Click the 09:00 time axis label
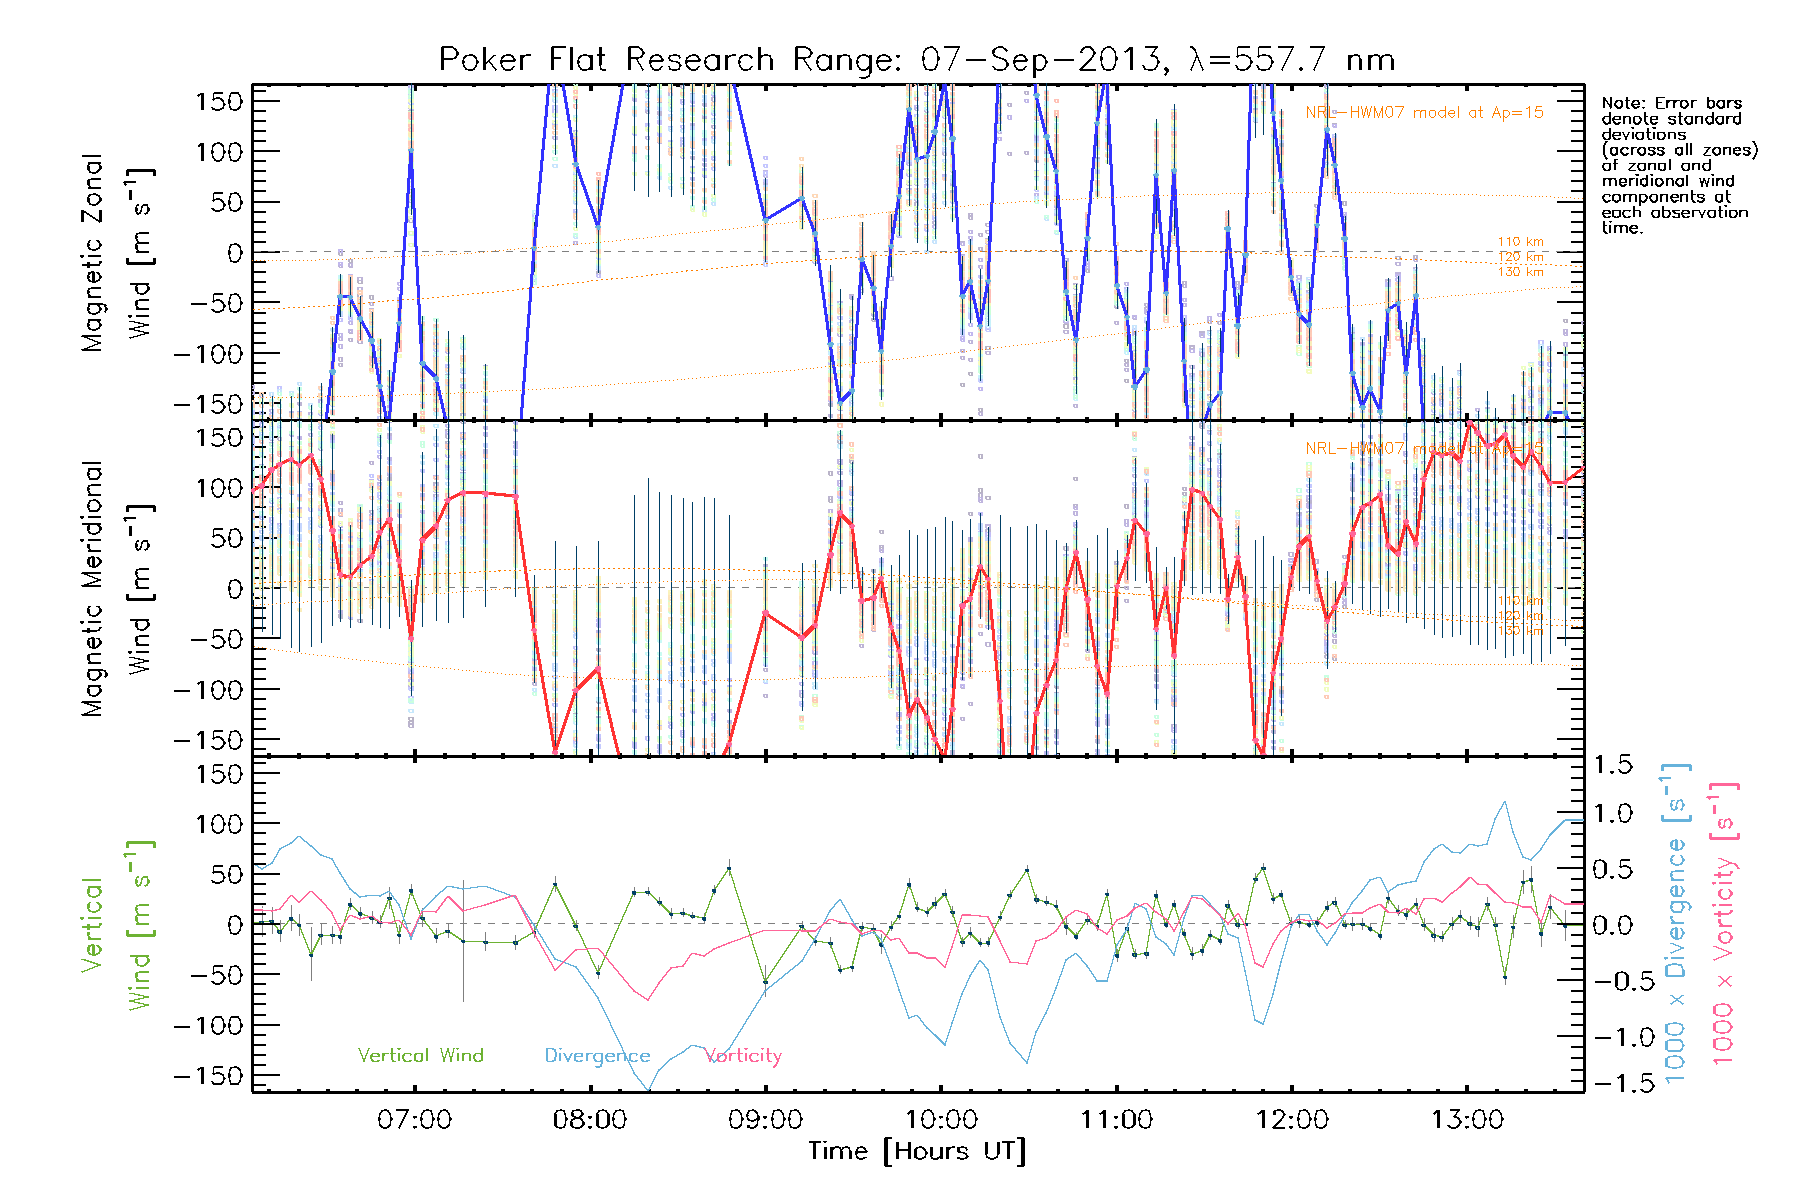 click(x=765, y=1120)
